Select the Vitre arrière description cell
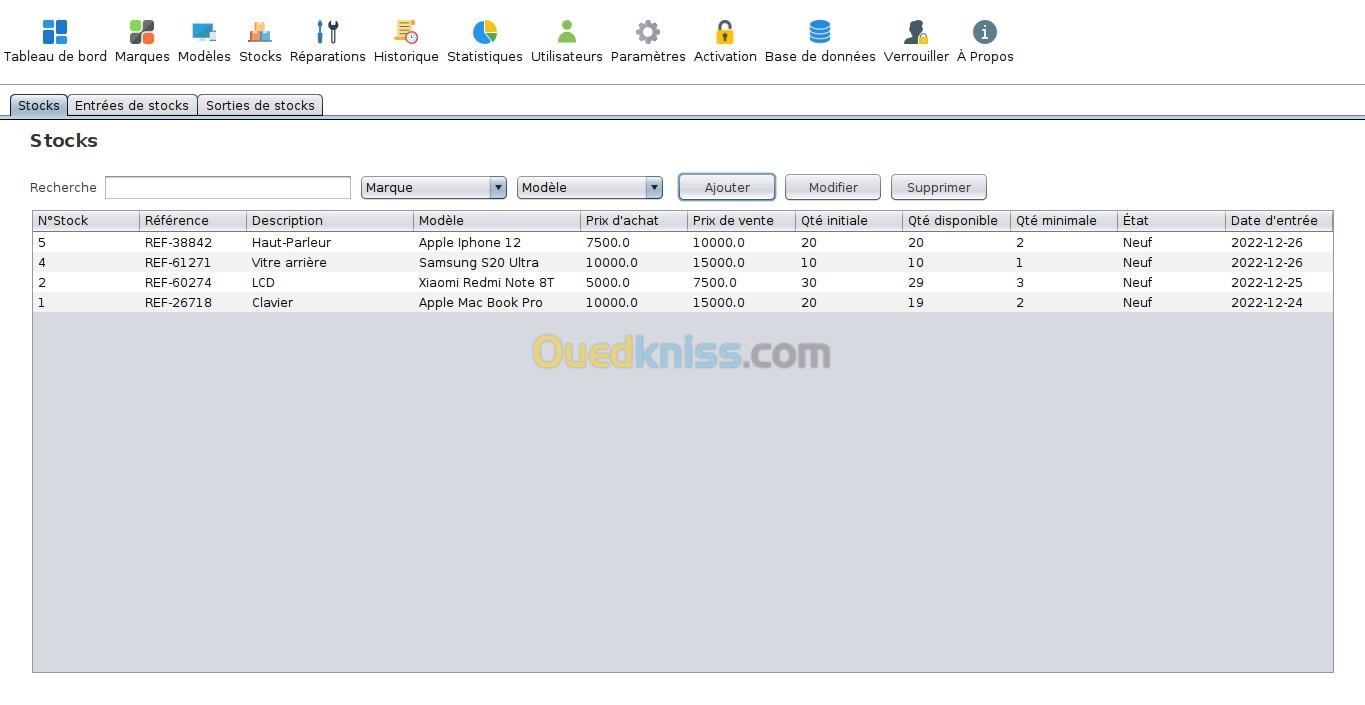 [x=330, y=262]
